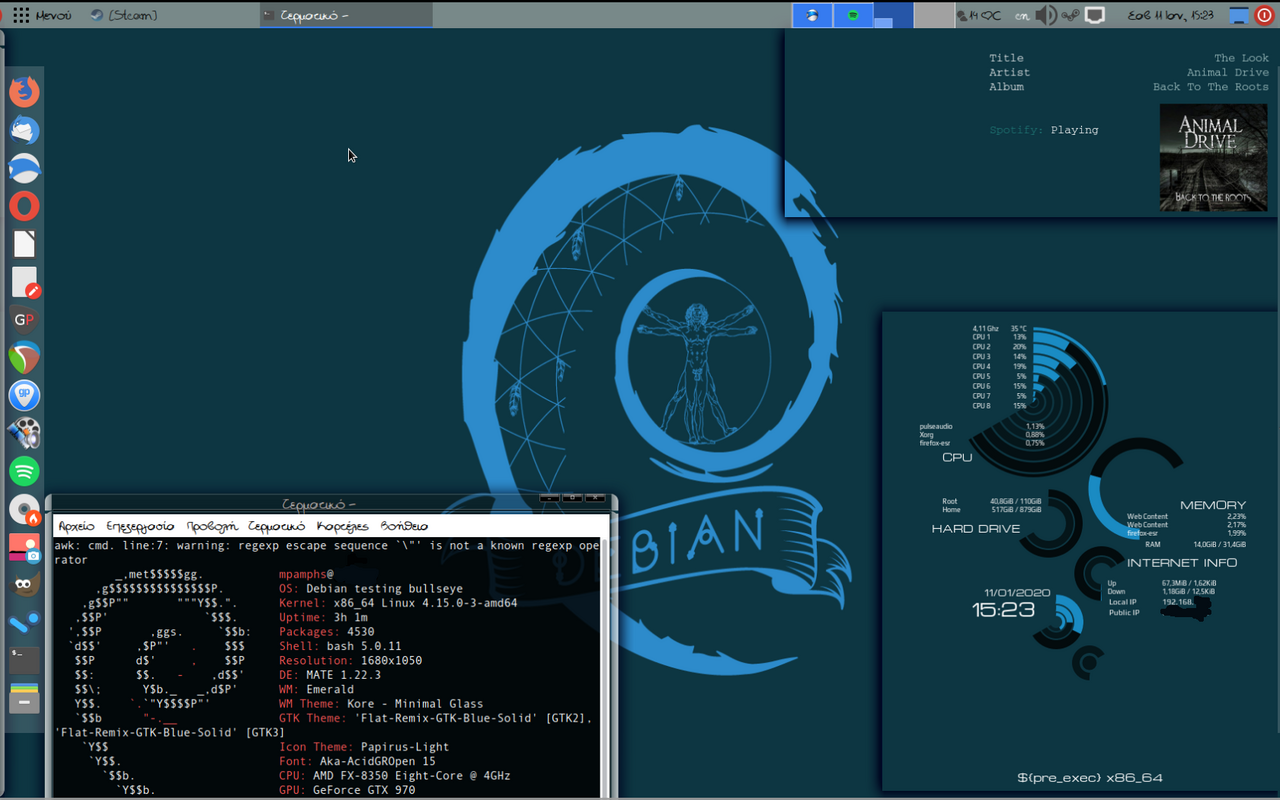
Task: Open SeaMonkey browser in the dock
Action: pyautogui.click(x=24, y=168)
